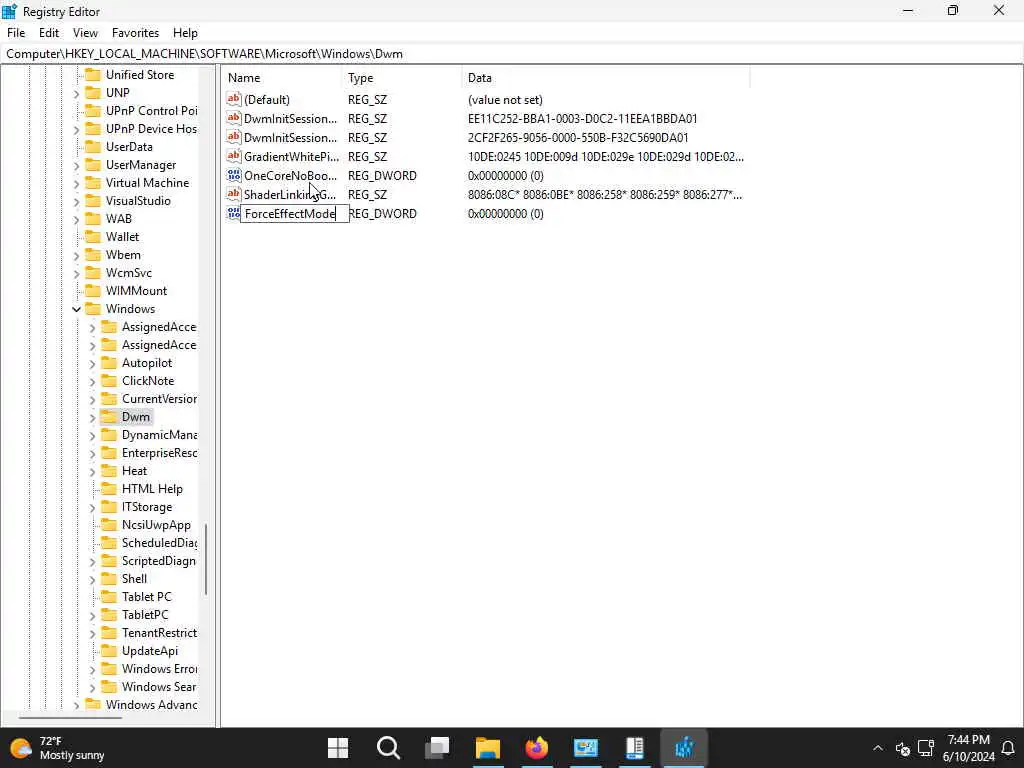
Task: Select the NcsiUwpApp key
Action: pyautogui.click(x=156, y=524)
